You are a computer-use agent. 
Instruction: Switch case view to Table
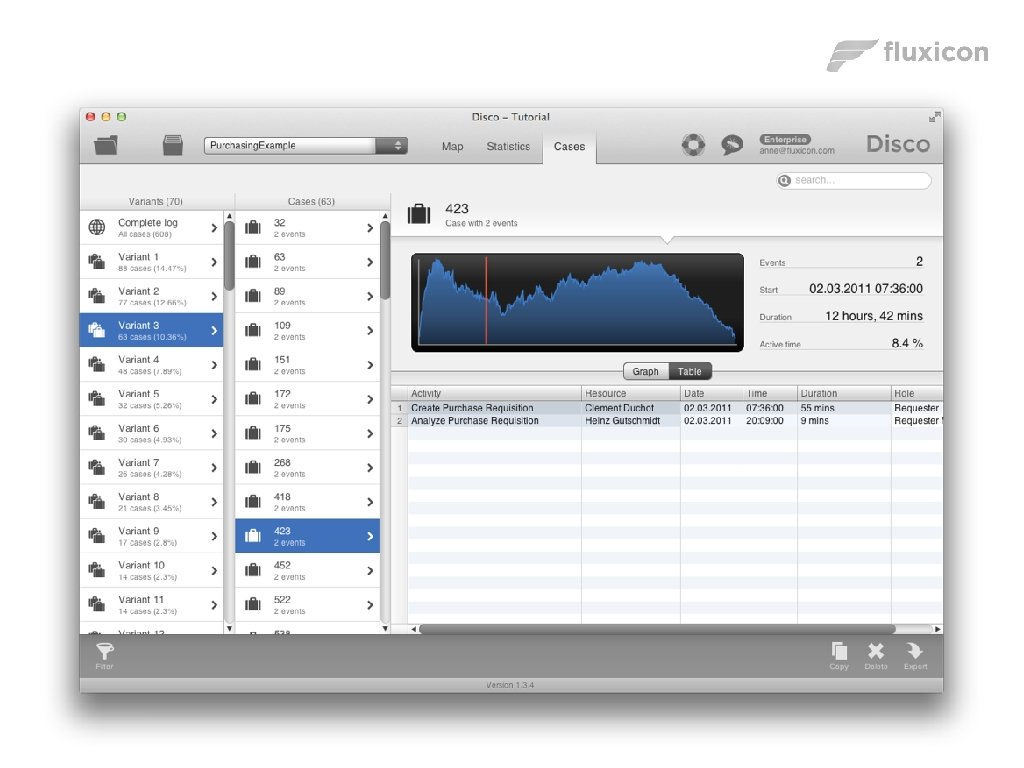(690, 372)
